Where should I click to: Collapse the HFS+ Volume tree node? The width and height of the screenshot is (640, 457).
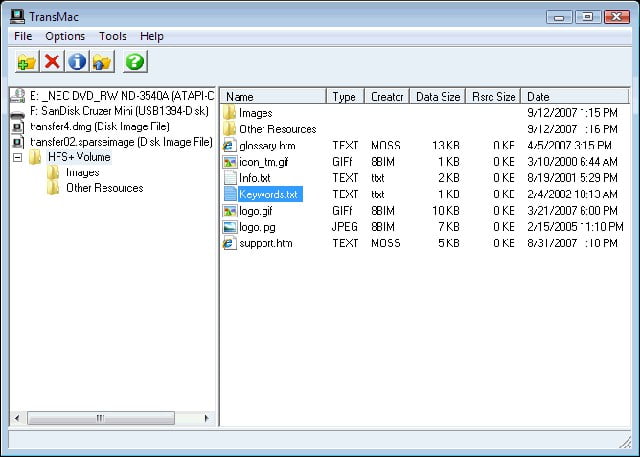point(18,158)
